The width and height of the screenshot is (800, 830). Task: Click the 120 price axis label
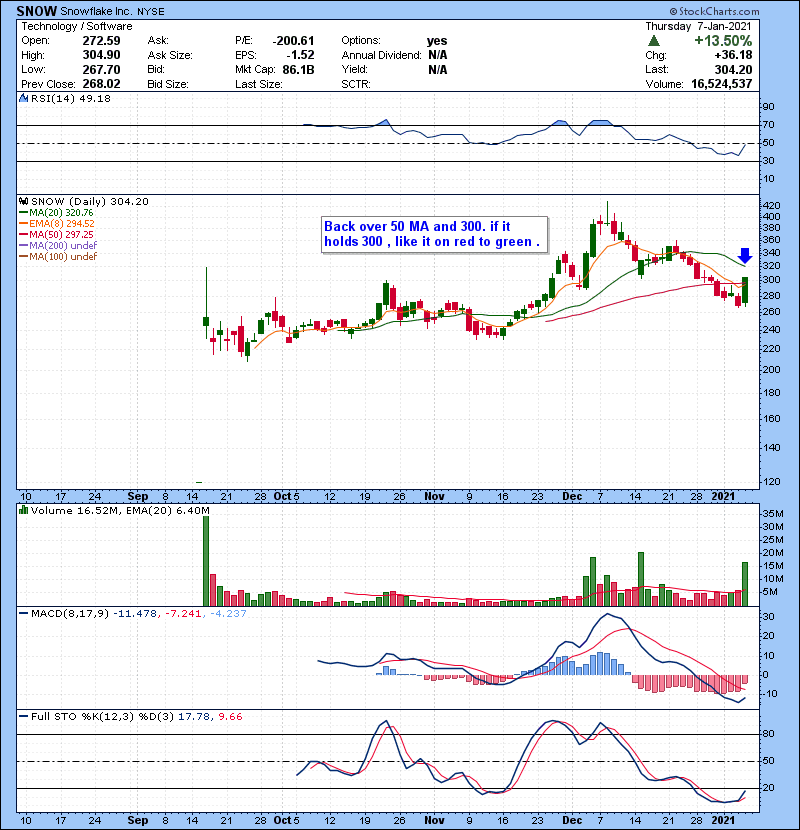click(771, 482)
